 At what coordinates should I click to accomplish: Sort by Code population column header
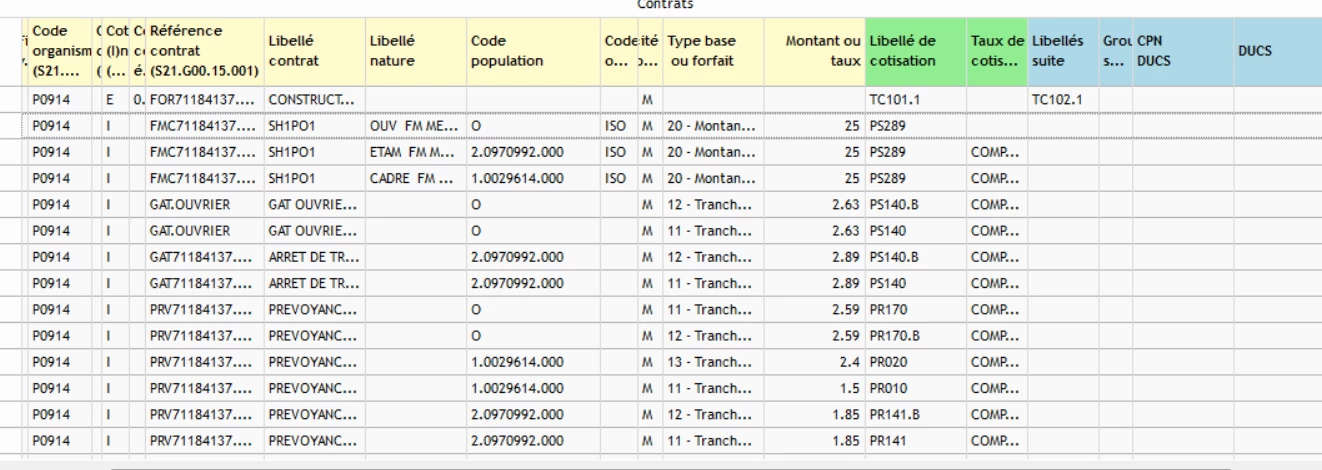pos(533,52)
